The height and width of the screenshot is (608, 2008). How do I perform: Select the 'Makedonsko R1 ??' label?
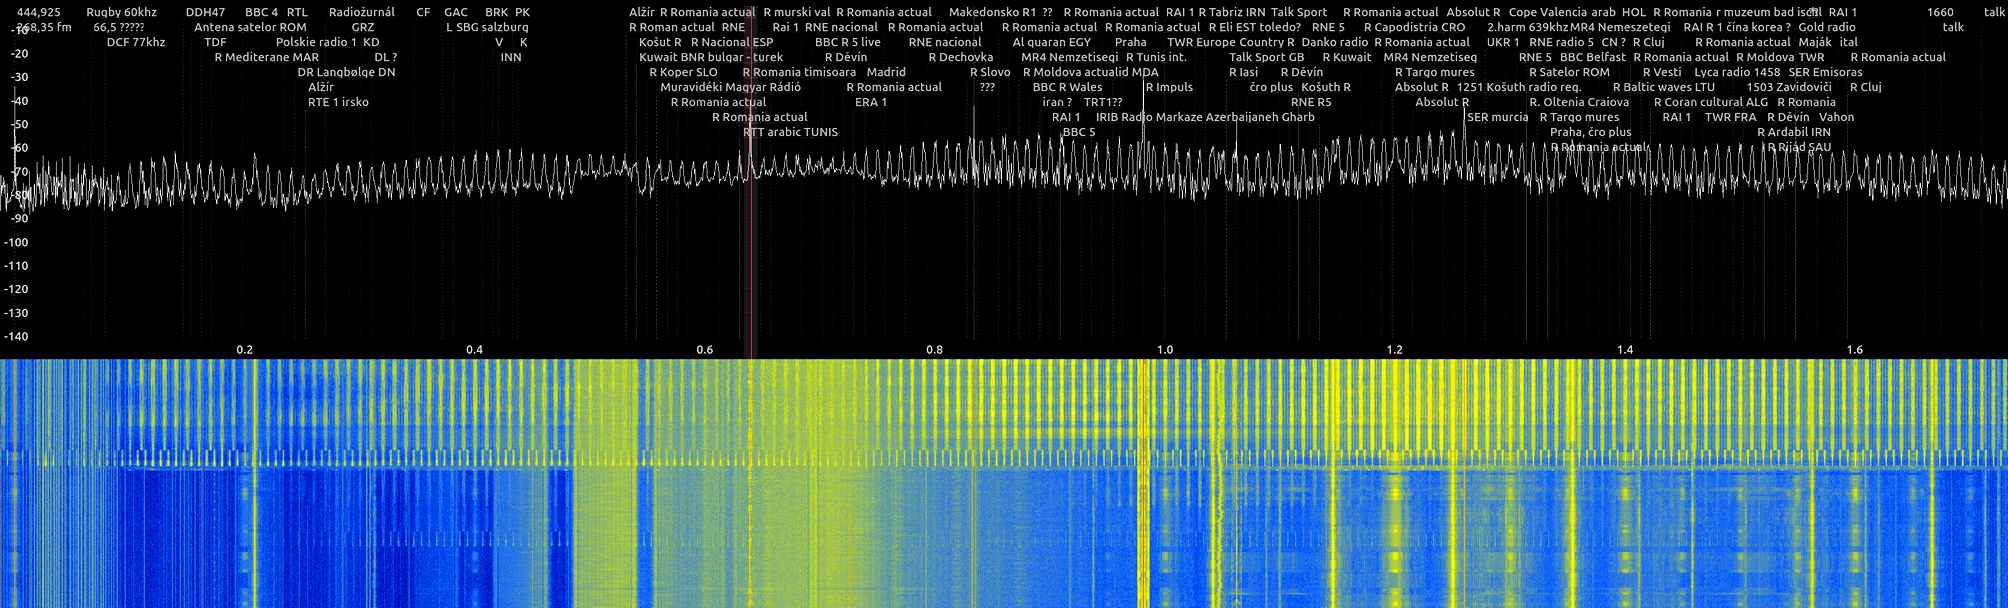(1001, 12)
